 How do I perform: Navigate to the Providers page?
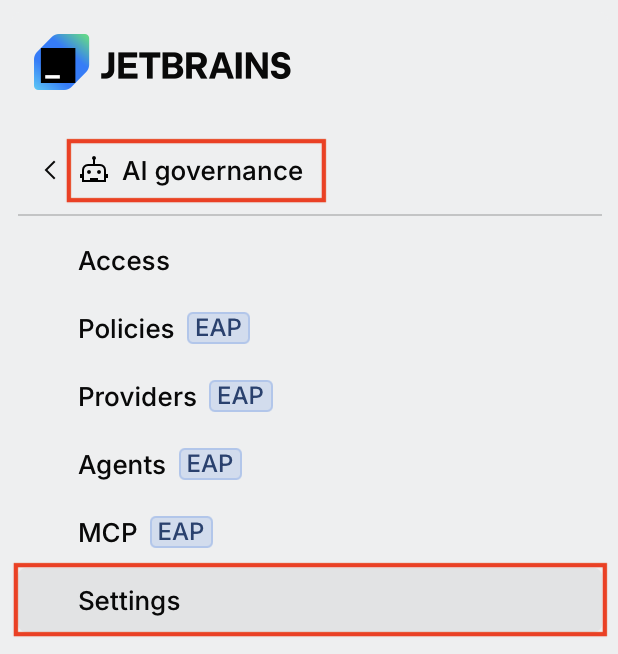(137, 397)
